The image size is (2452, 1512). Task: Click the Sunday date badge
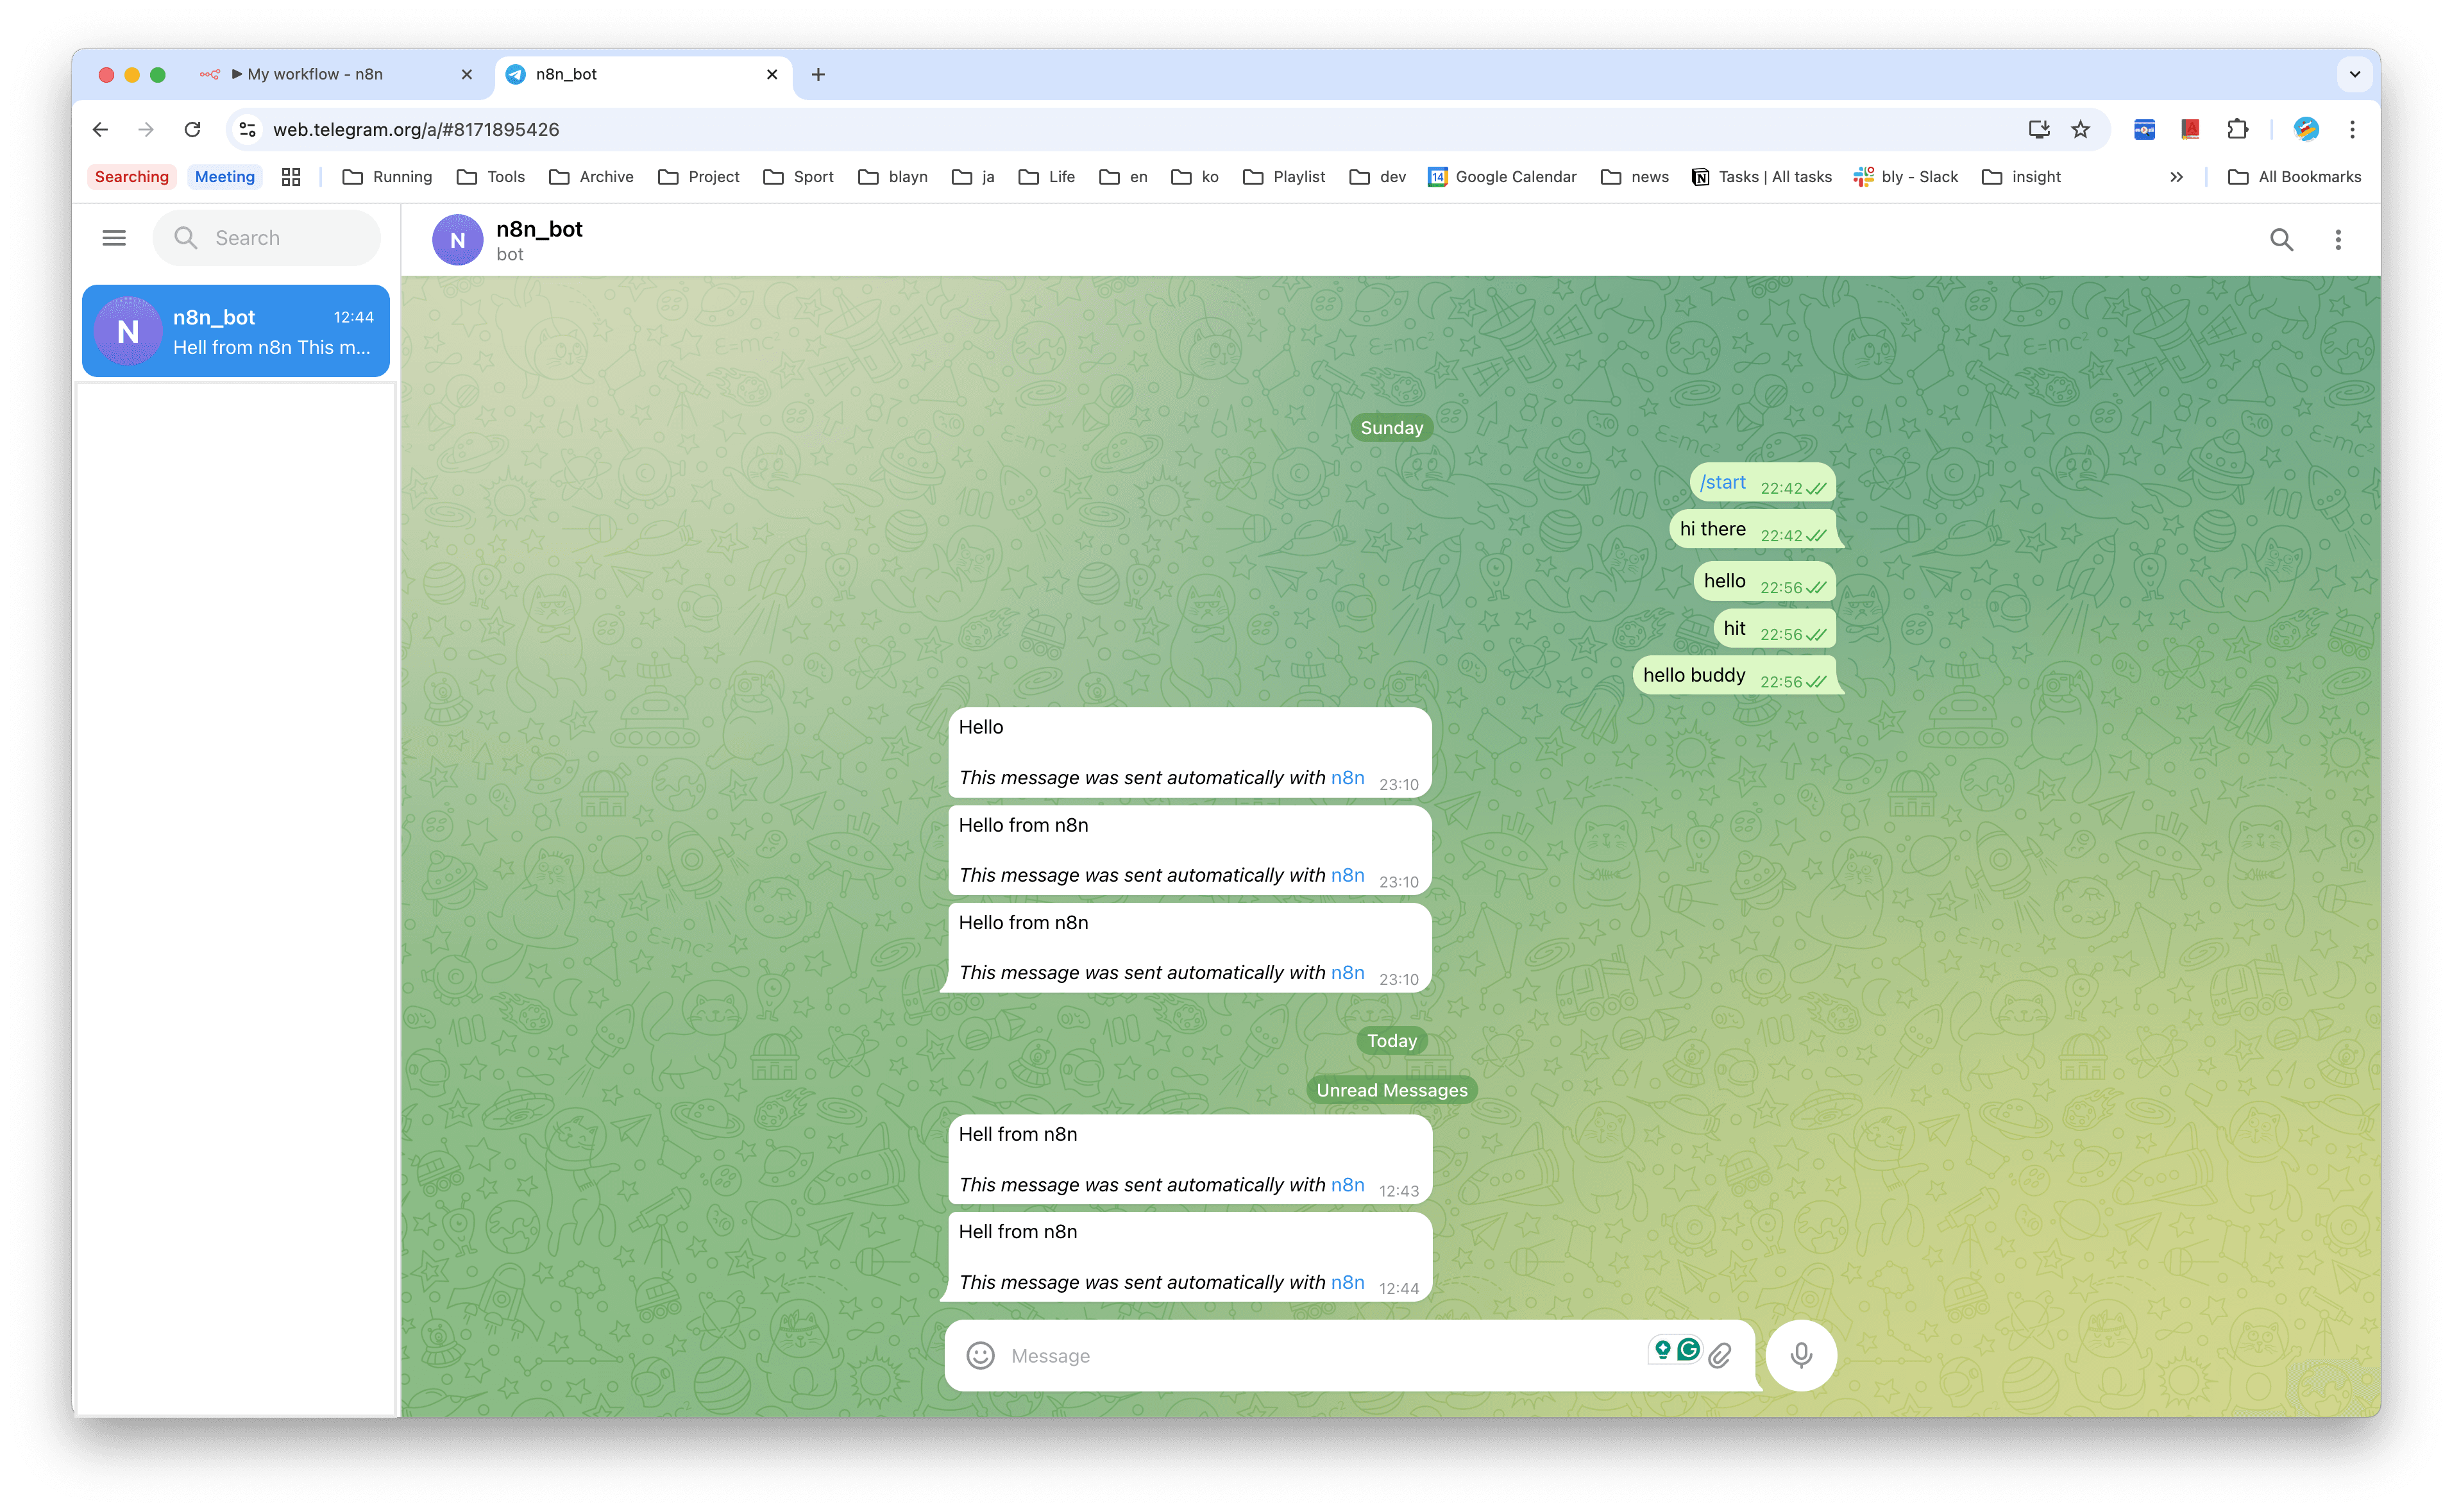tap(1391, 428)
